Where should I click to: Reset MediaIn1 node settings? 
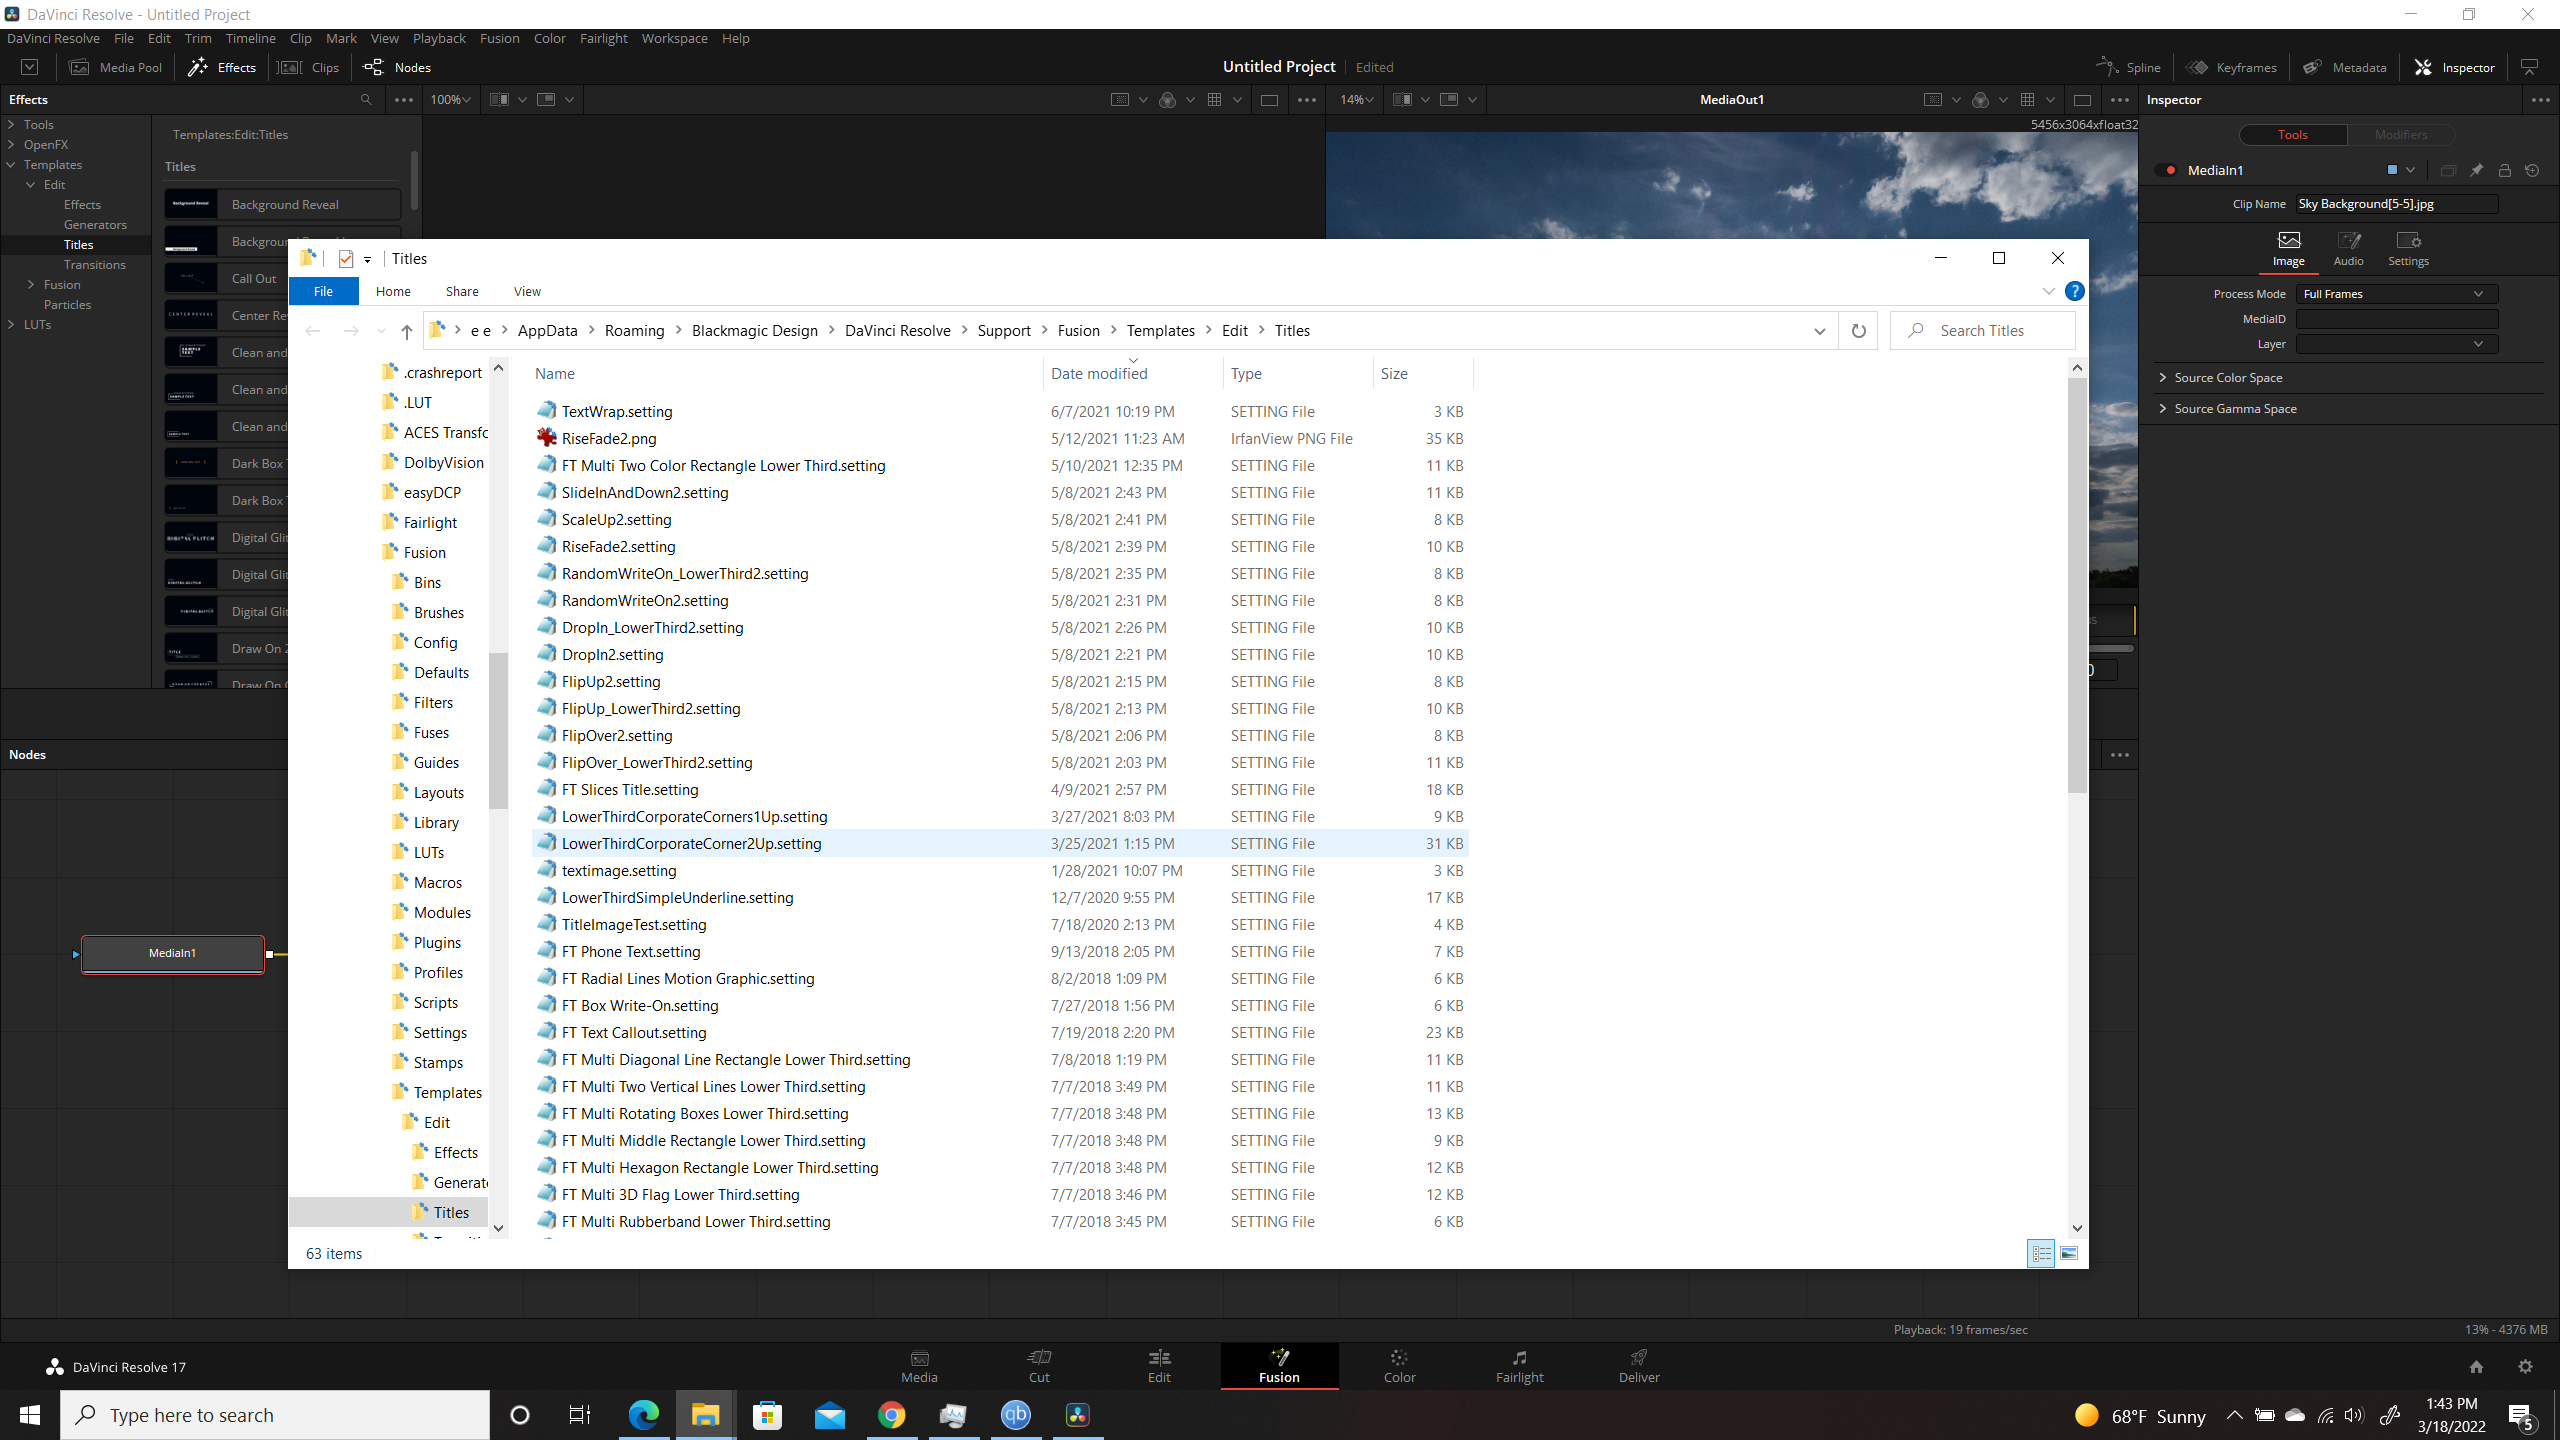tap(2532, 171)
